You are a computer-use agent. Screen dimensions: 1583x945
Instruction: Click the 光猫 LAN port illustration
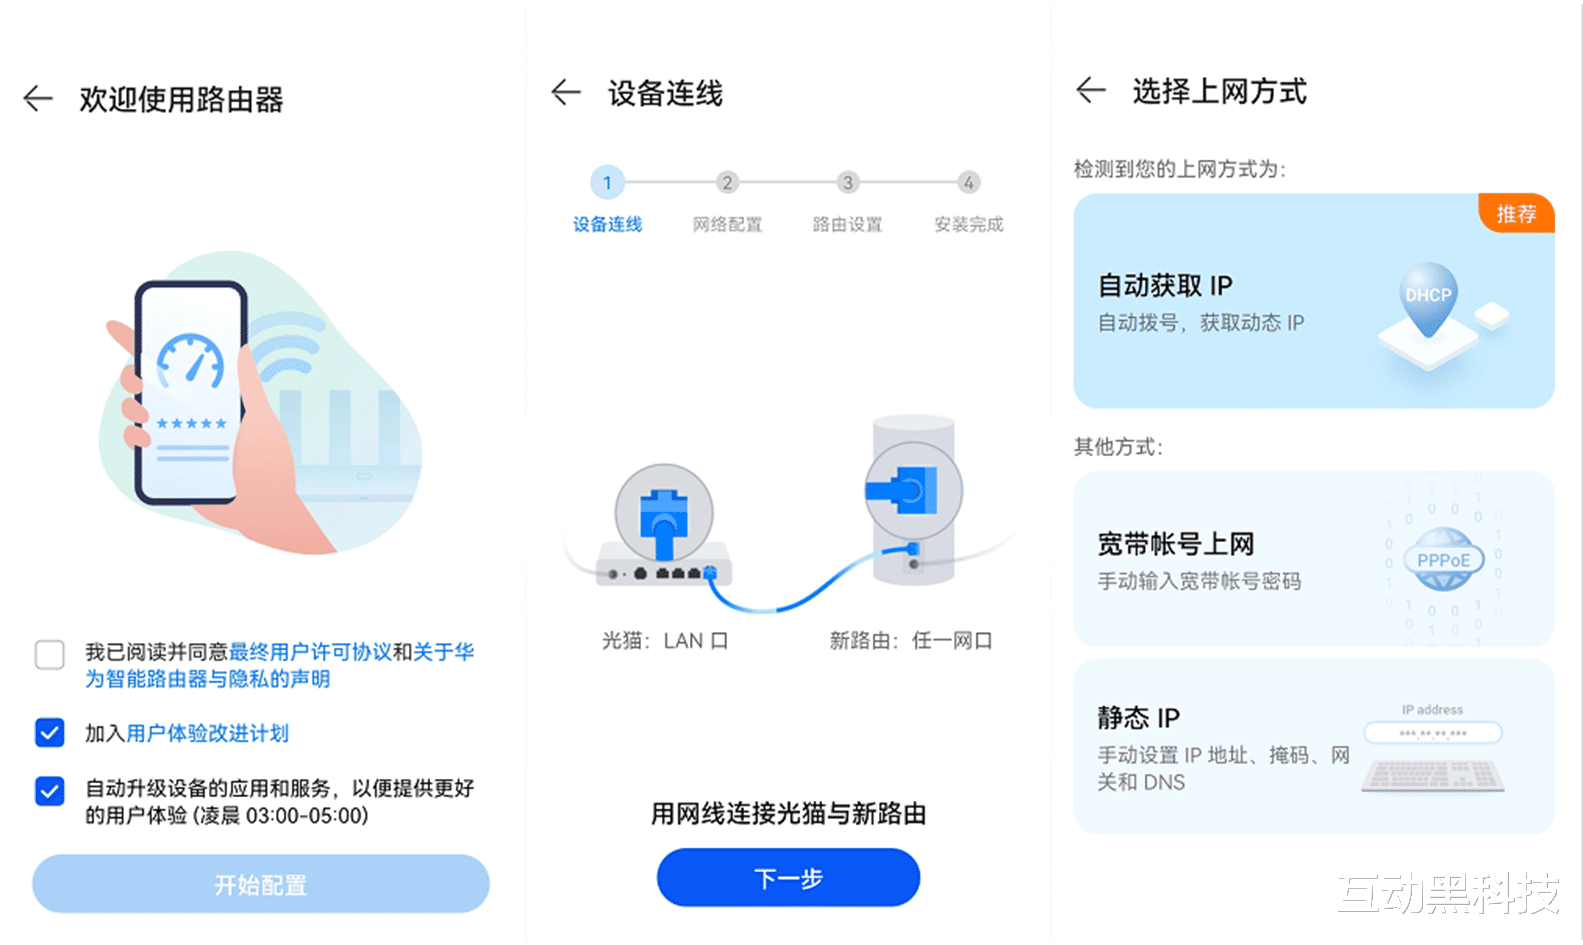(x=664, y=526)
